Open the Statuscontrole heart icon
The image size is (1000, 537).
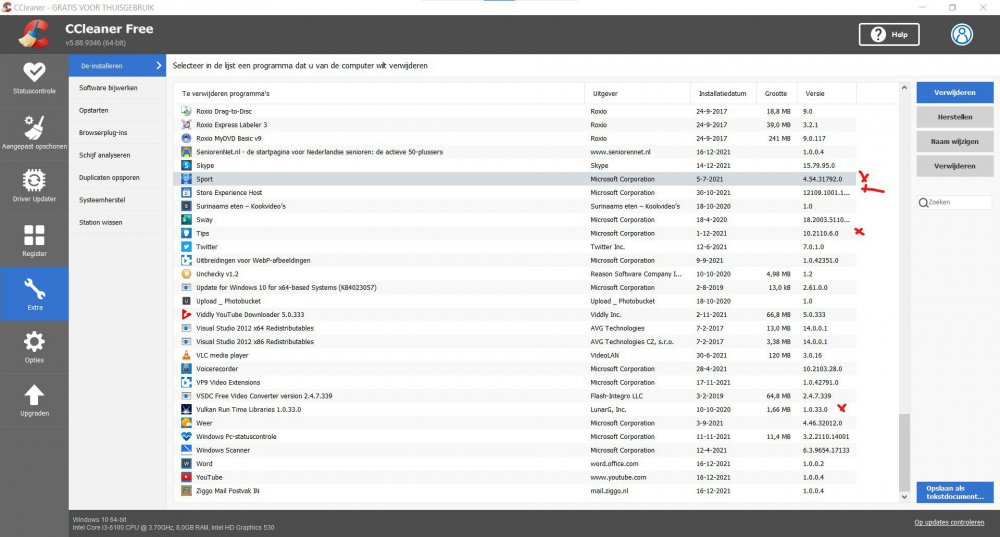point(34,71)
